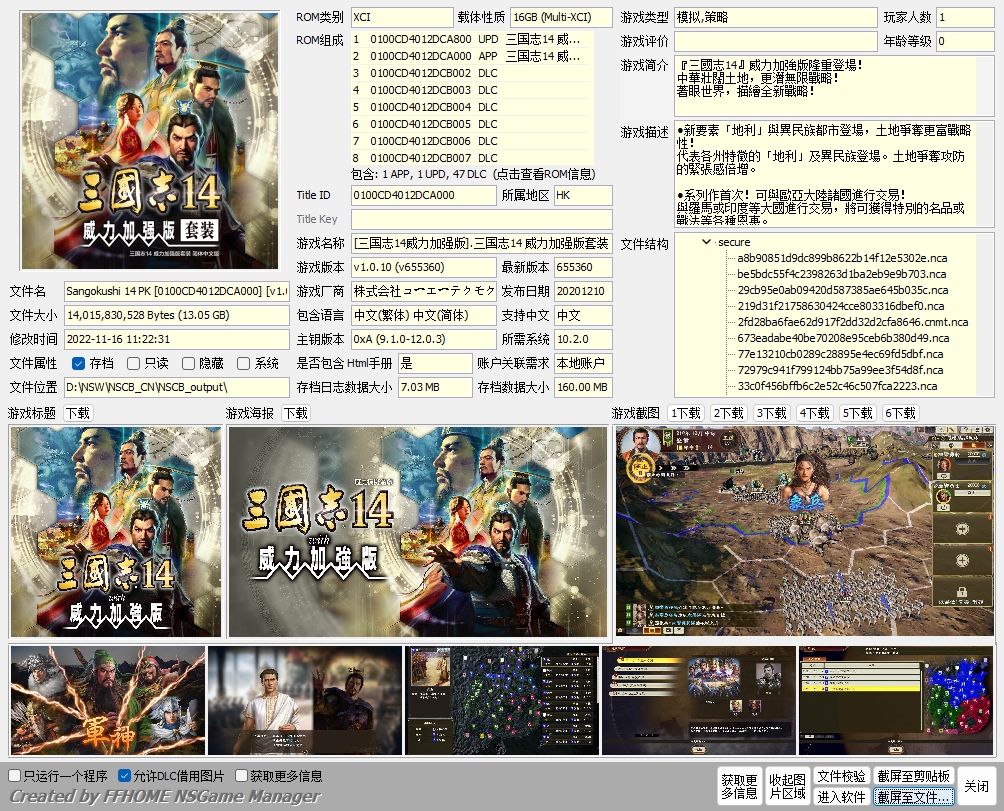Image resolution: width=1004 pixels, height=811 pixels.
Task: Select ROM row 0100CD4012DCB002 DLC
Action: pyautogui.click(x=472, y=73)
